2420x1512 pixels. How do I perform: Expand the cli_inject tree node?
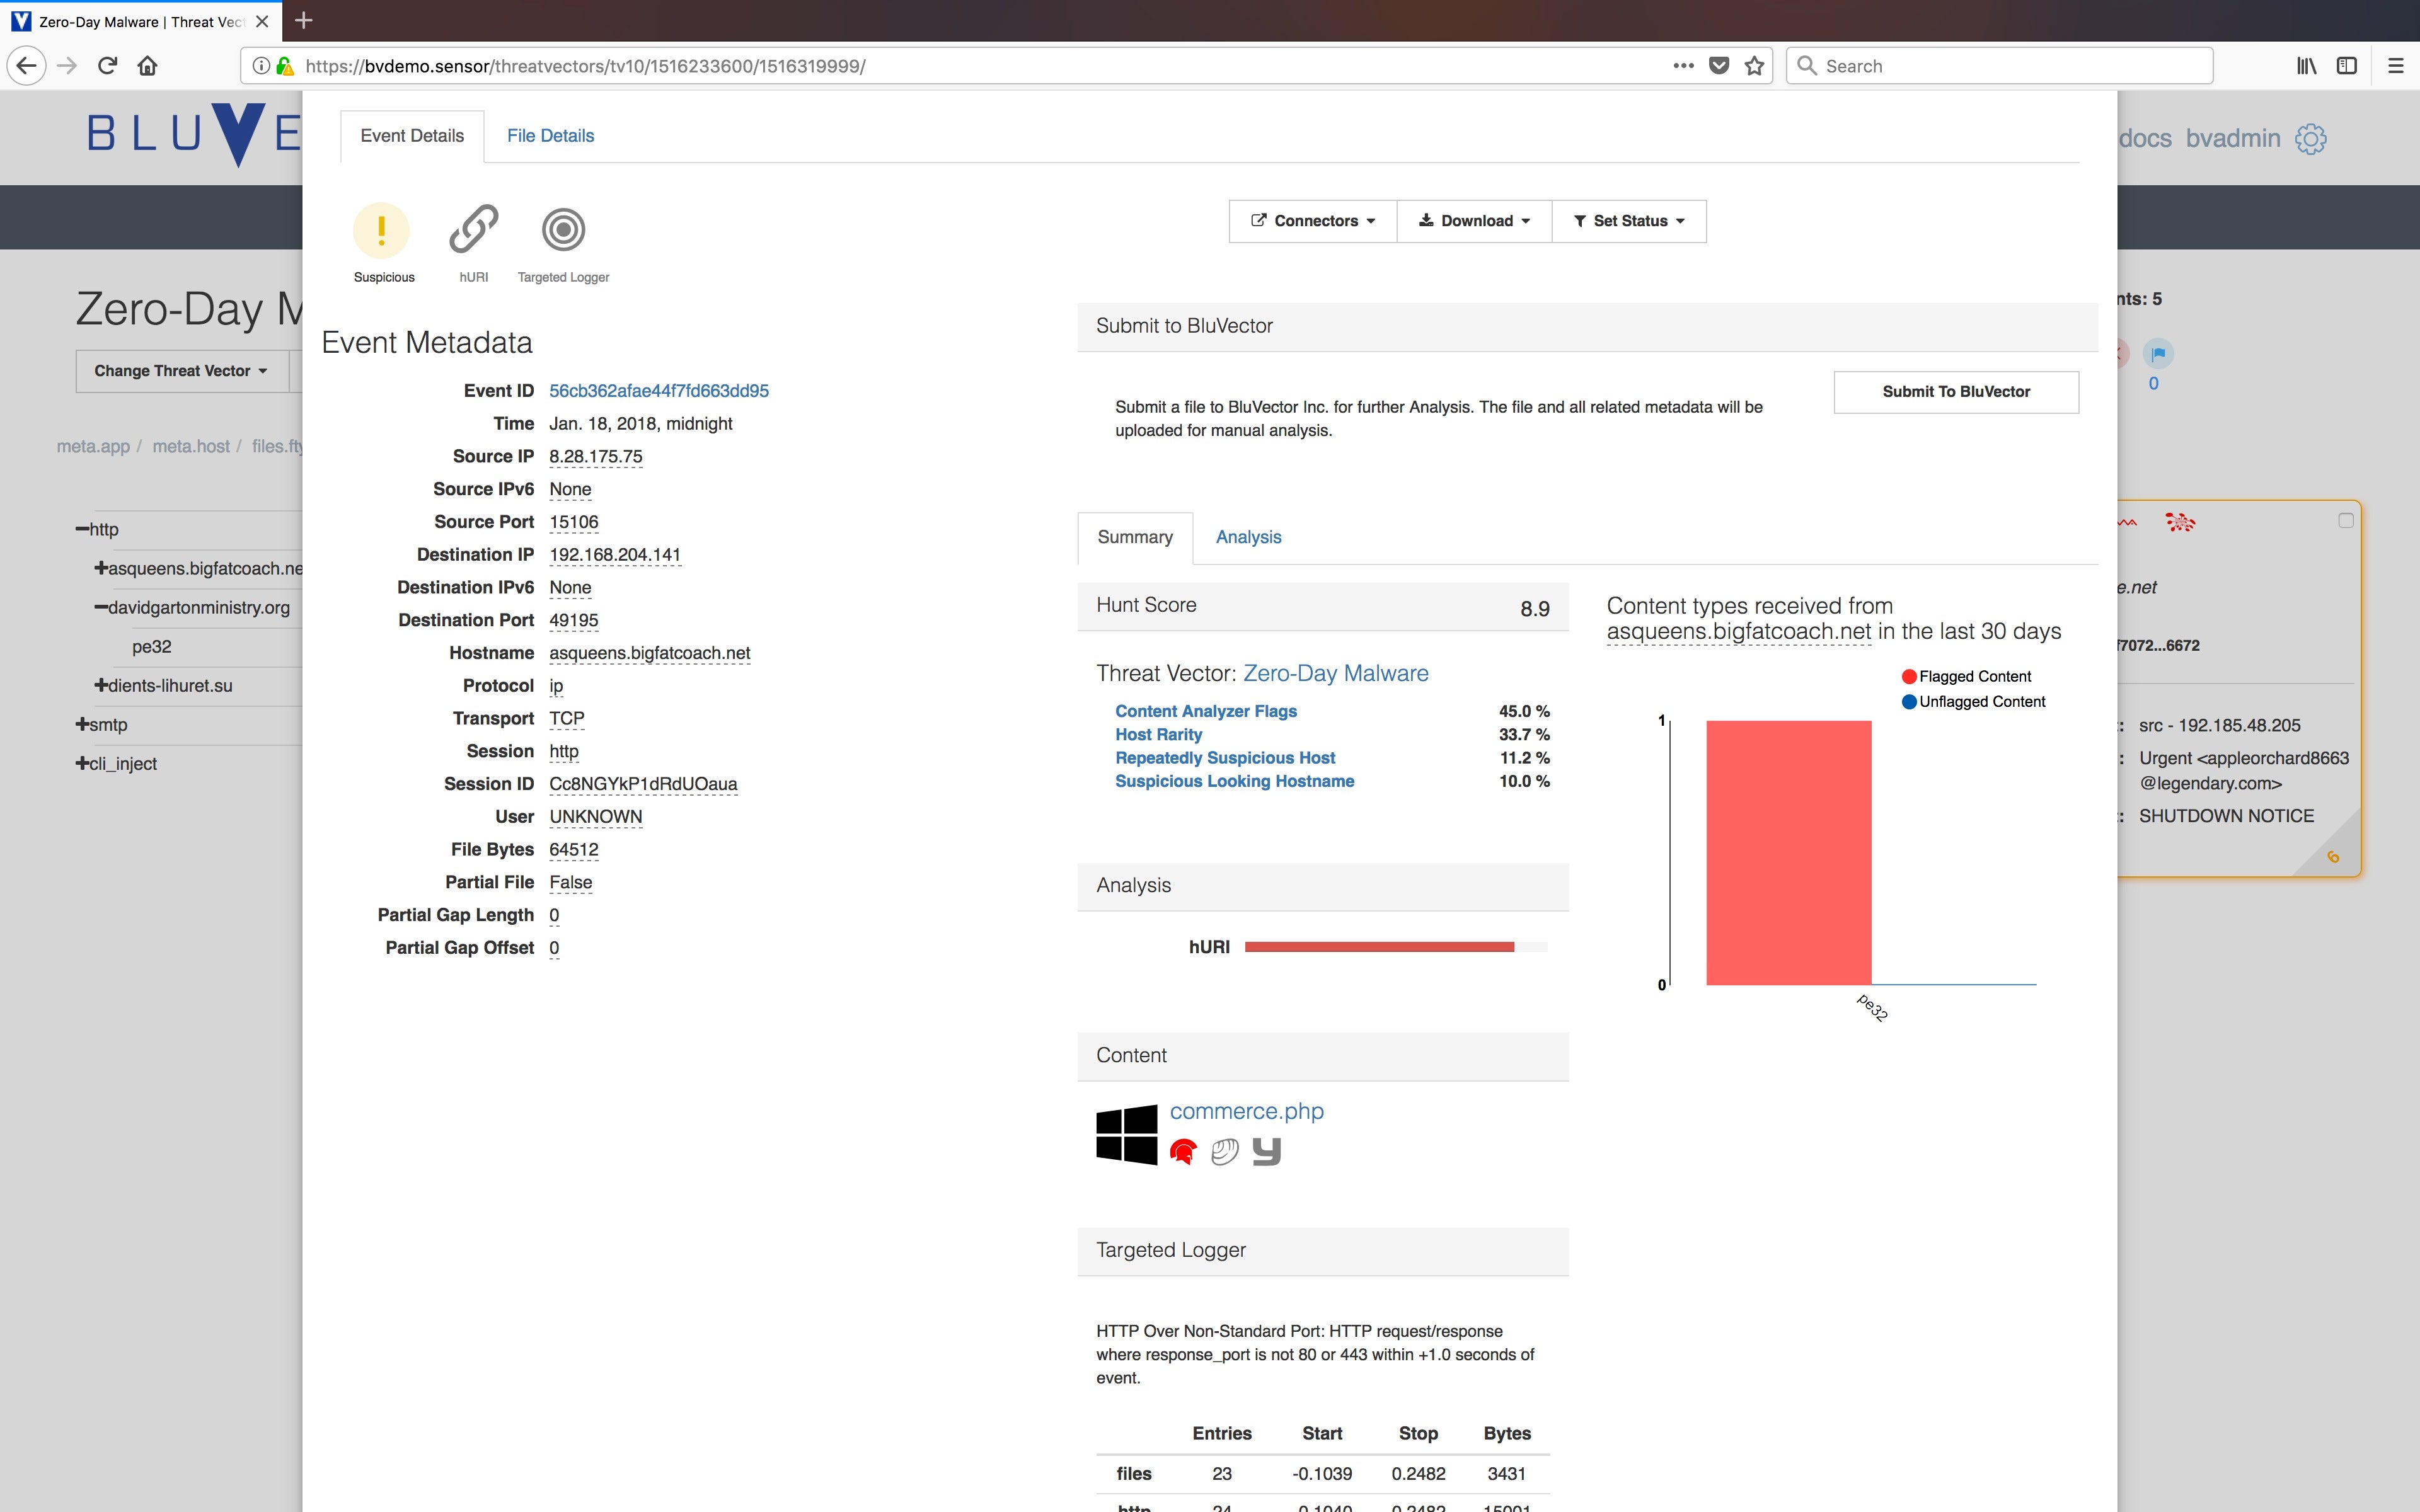(83, 763)
